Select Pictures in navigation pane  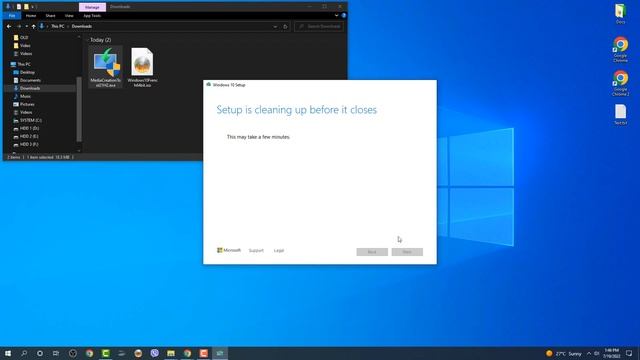click(x=27, y=104)
